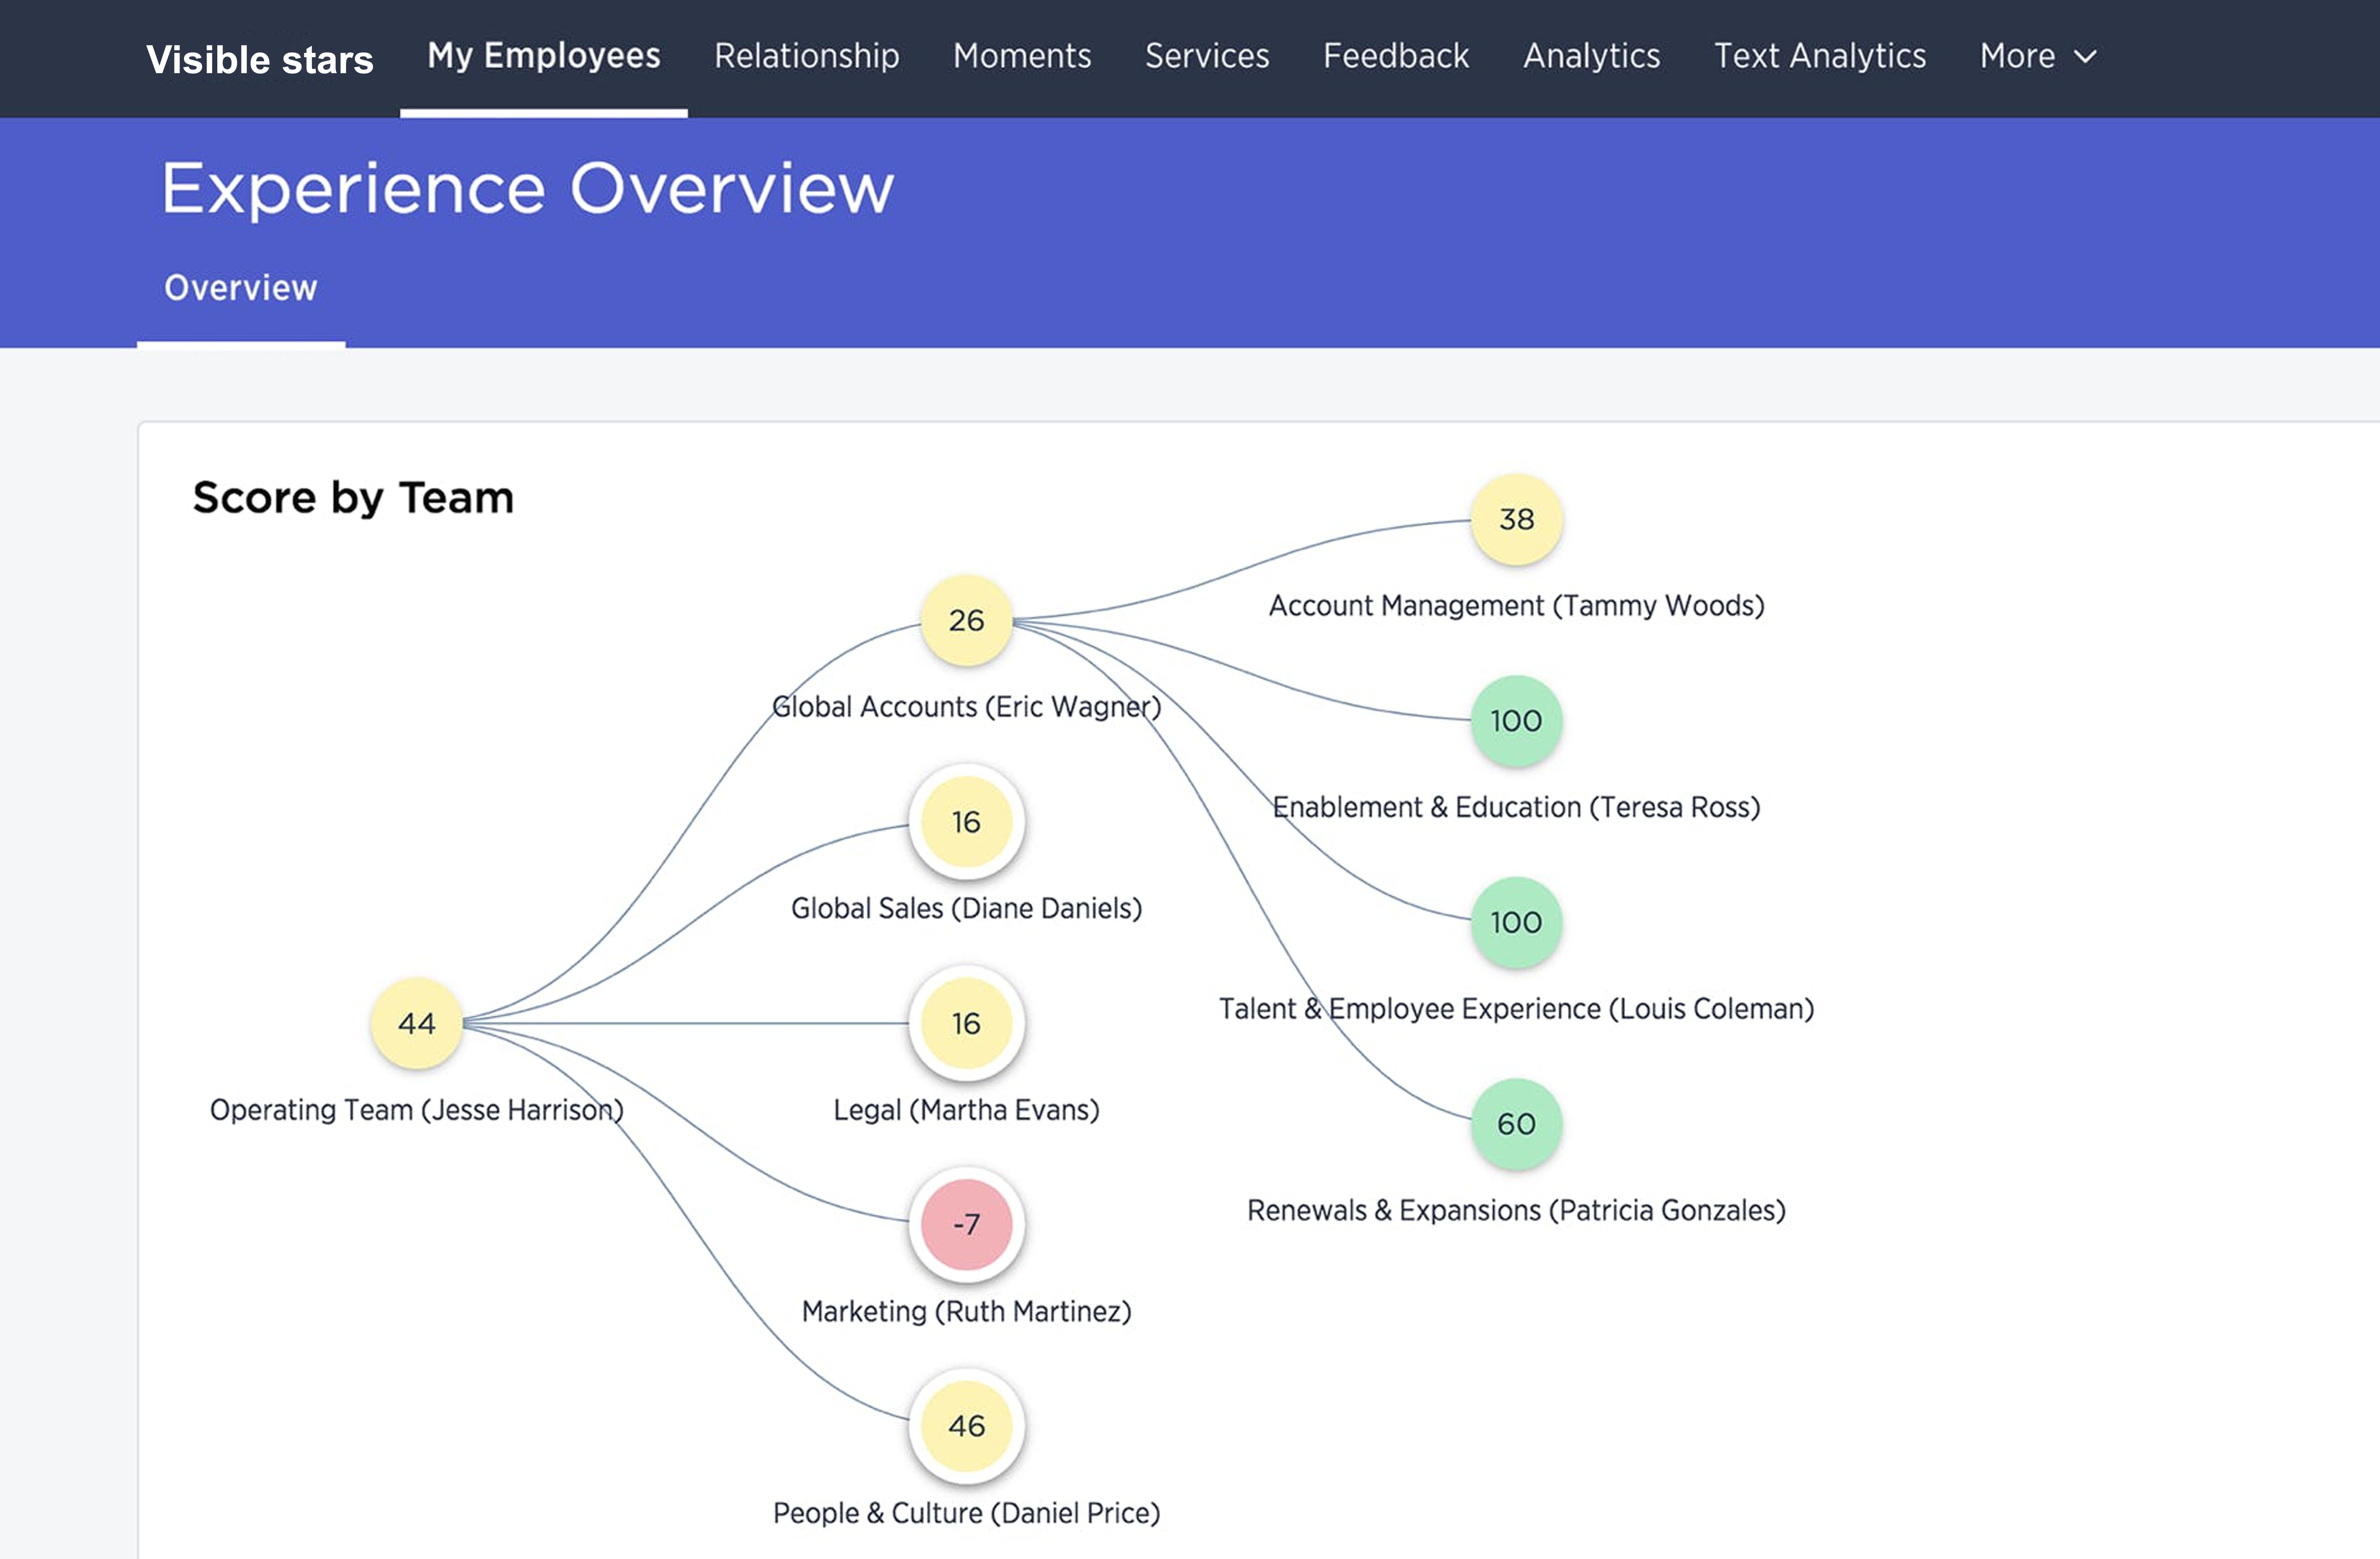Navigate to the Analytics tab
2380x1559 pixels.
click(1591, 56)
